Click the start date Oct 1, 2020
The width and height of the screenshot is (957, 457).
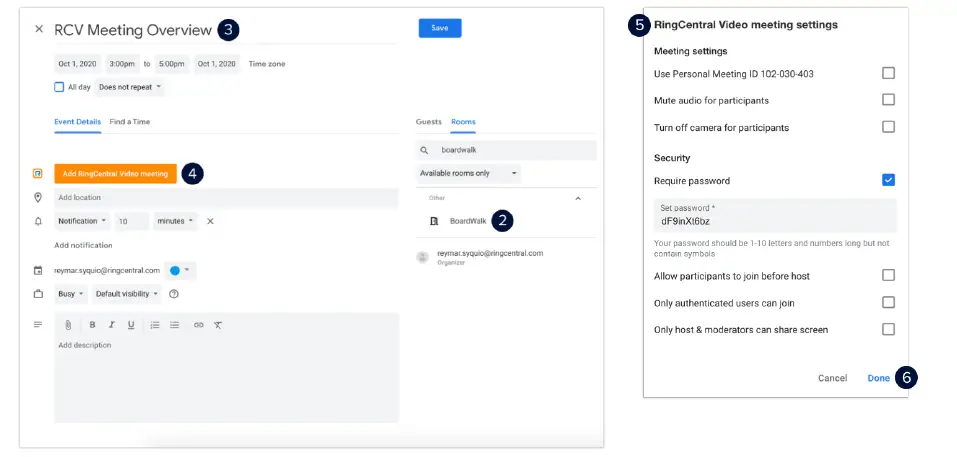(78, 64)
